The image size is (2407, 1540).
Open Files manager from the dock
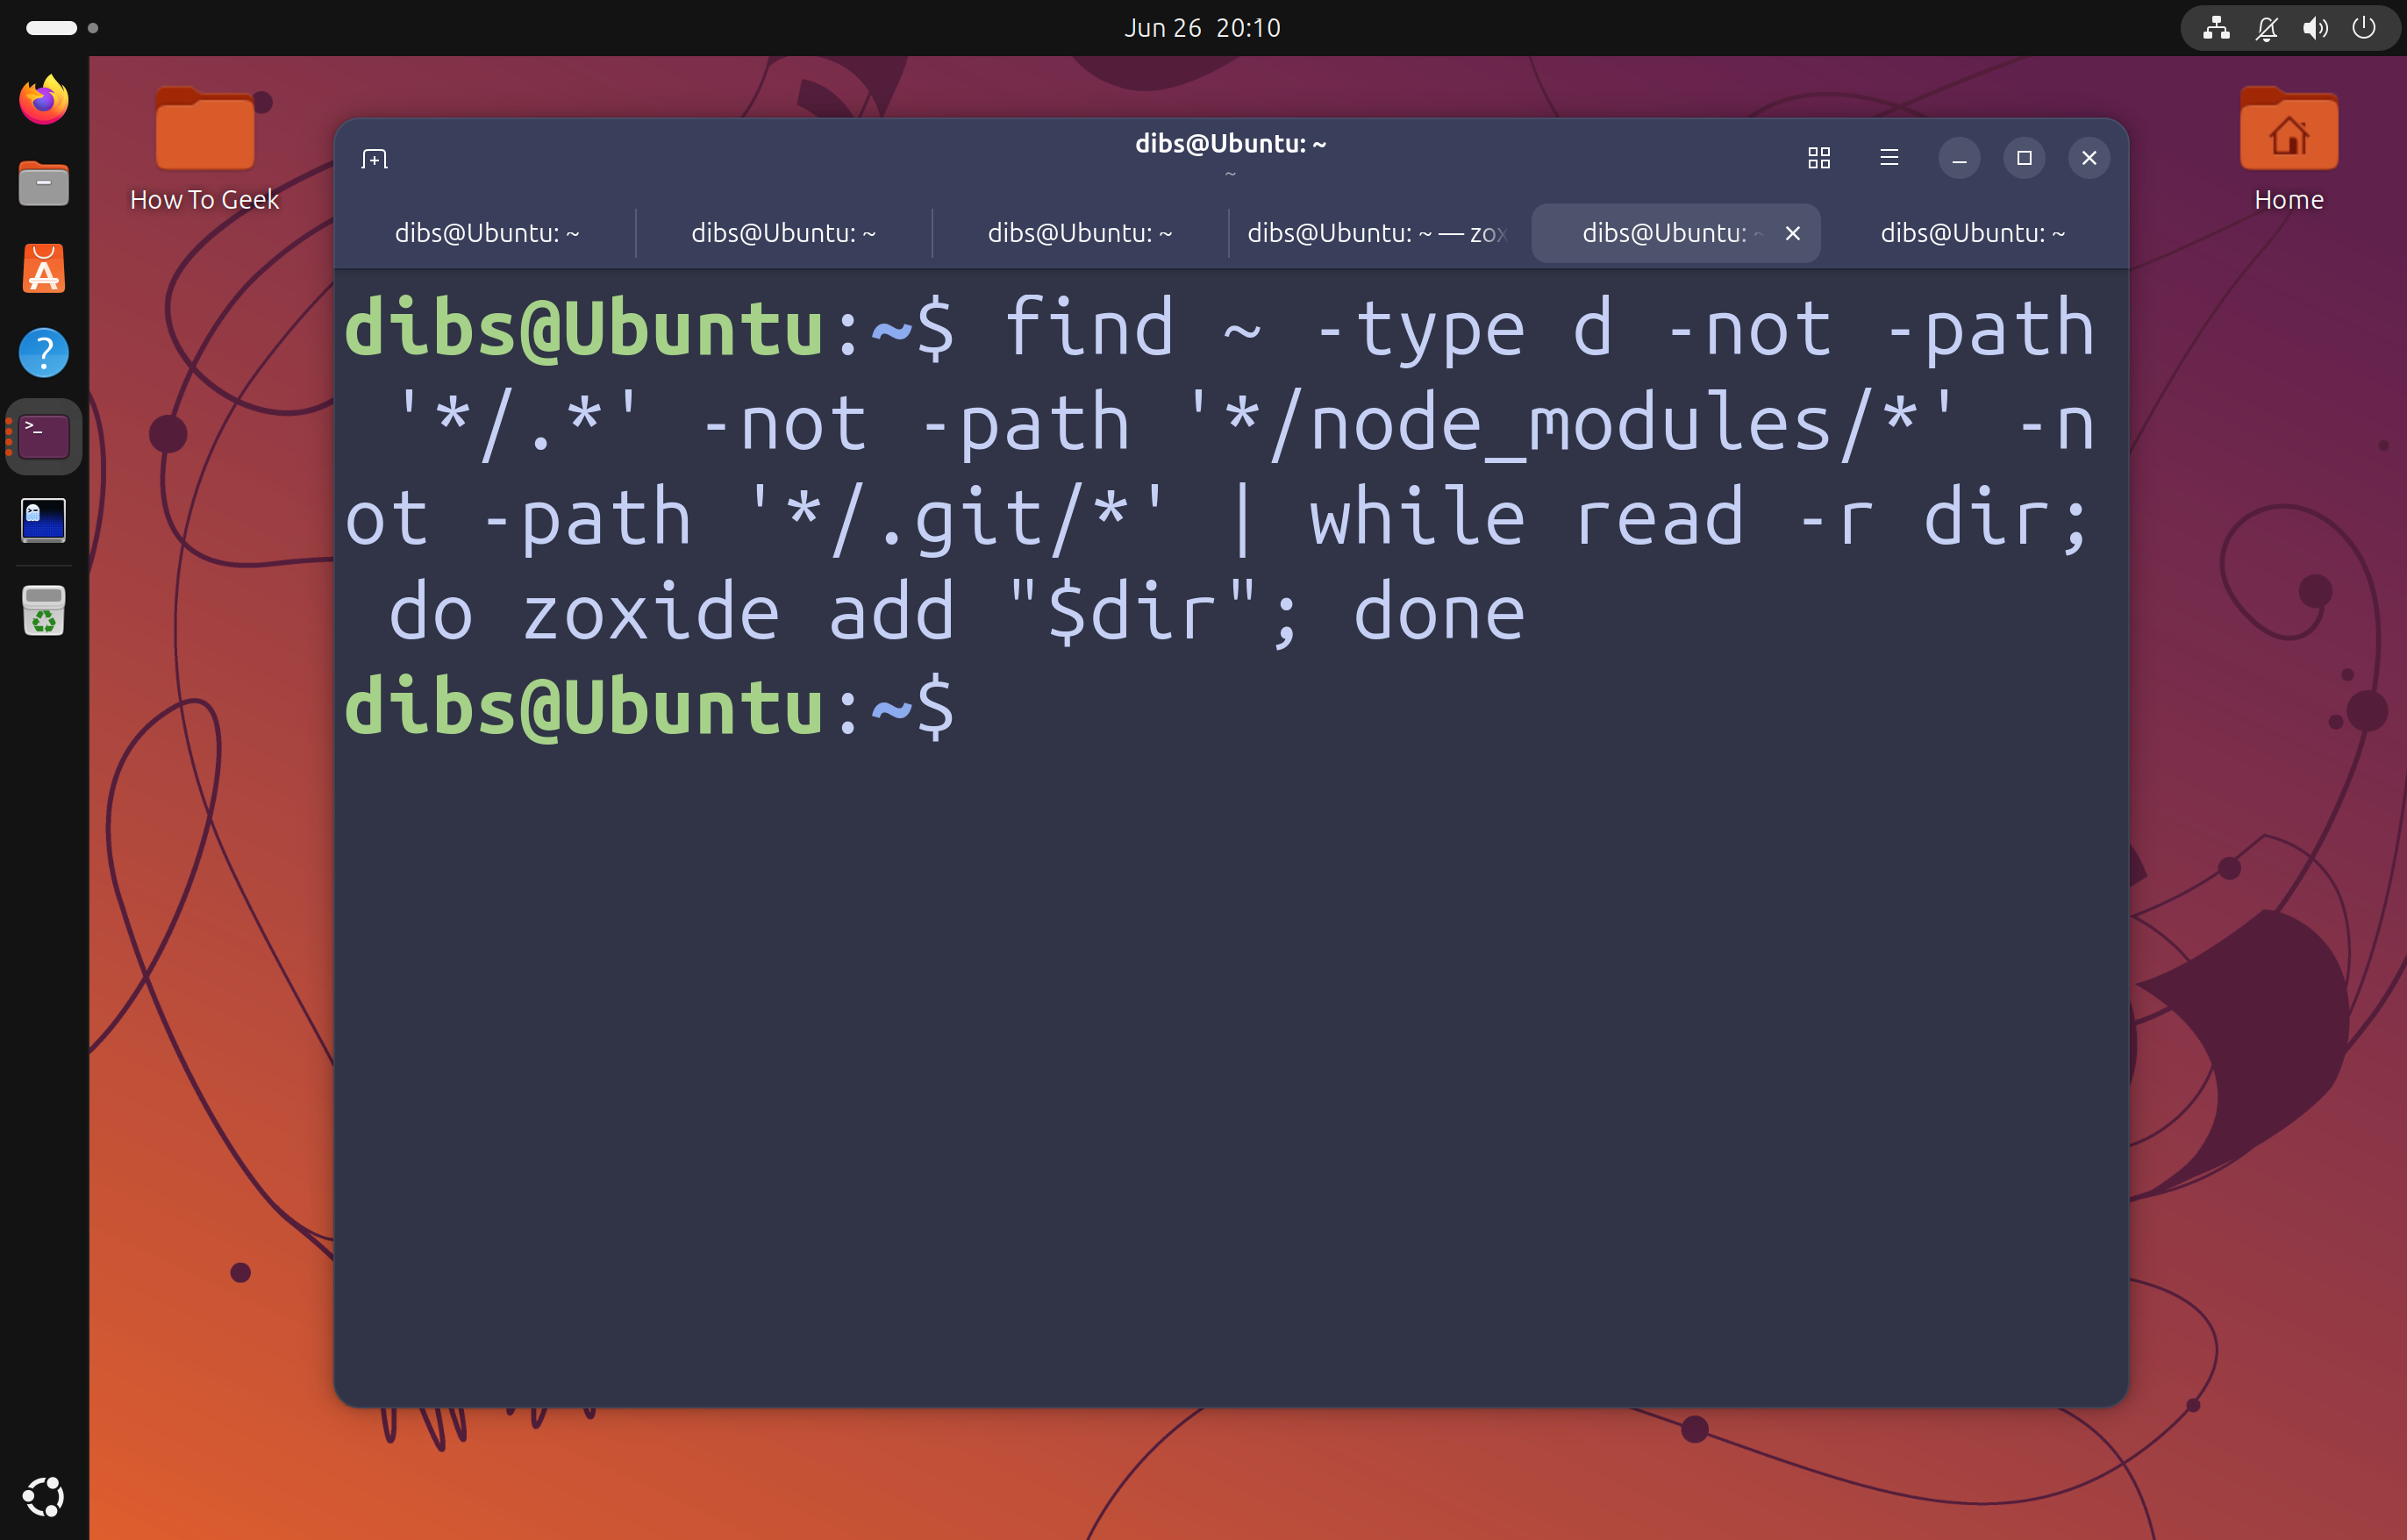click(x=44, y=185)
